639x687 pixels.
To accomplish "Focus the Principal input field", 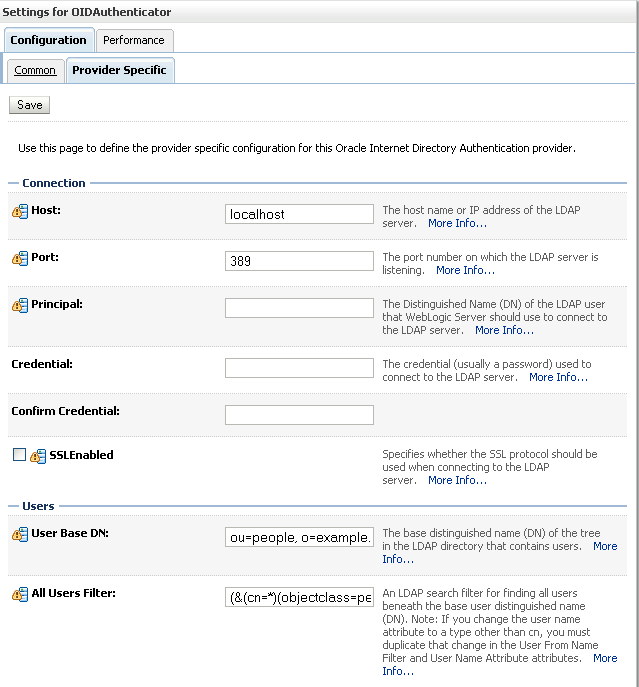I will coord(299,308).
